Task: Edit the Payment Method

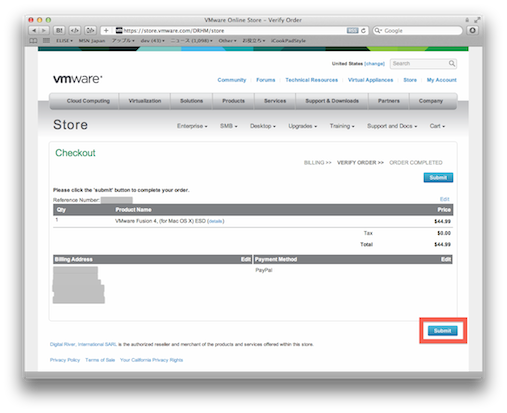Action: (x=446, y=259)
